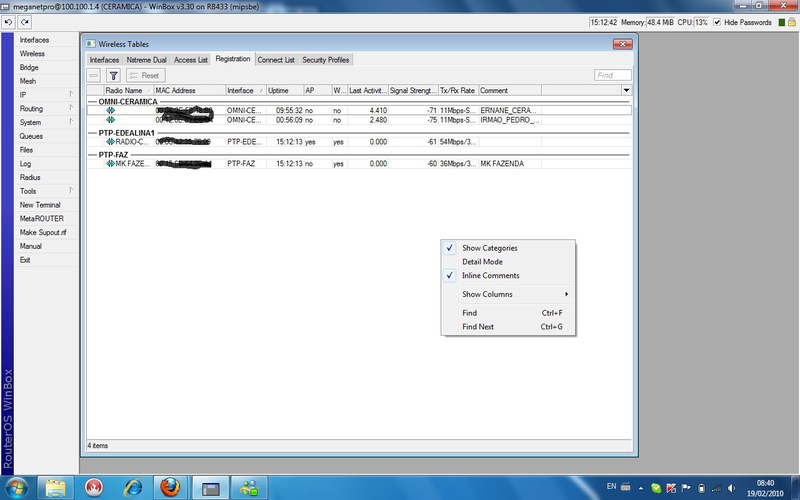The height and width of the screenshot is (500, 800).
Task: Click the minus remove button in Registration toolbar
Action: [x=94, y=76]
